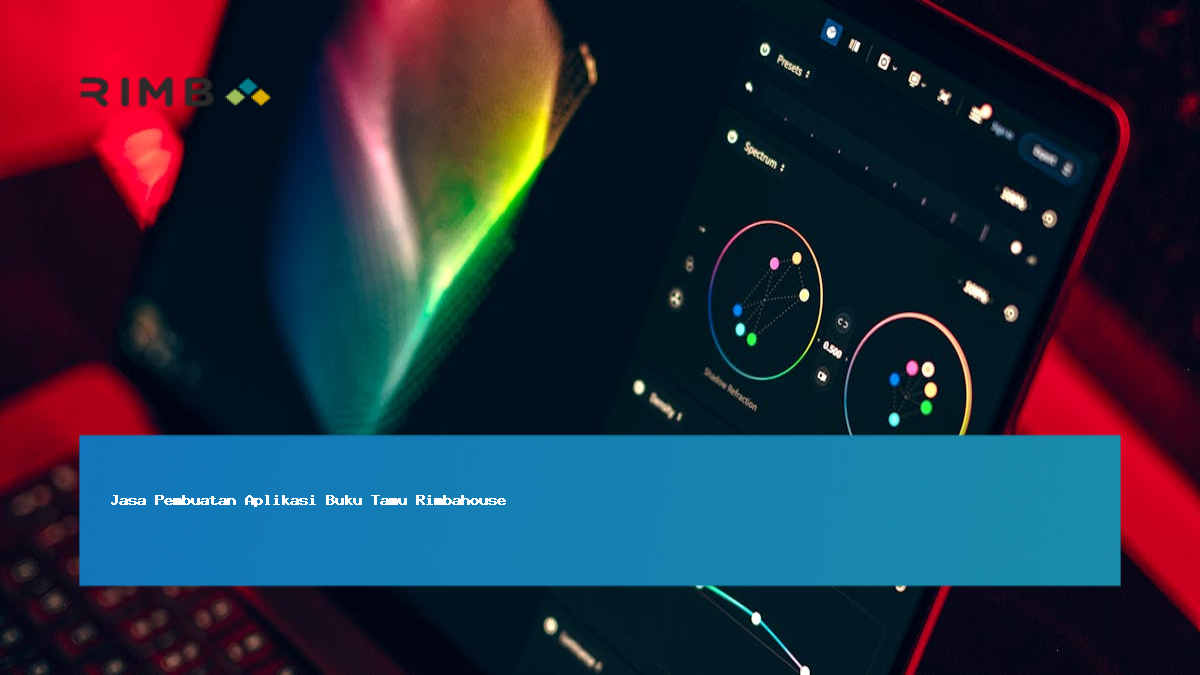
Task: Toggle the power switch beside Presets
Action: point(765,48)
